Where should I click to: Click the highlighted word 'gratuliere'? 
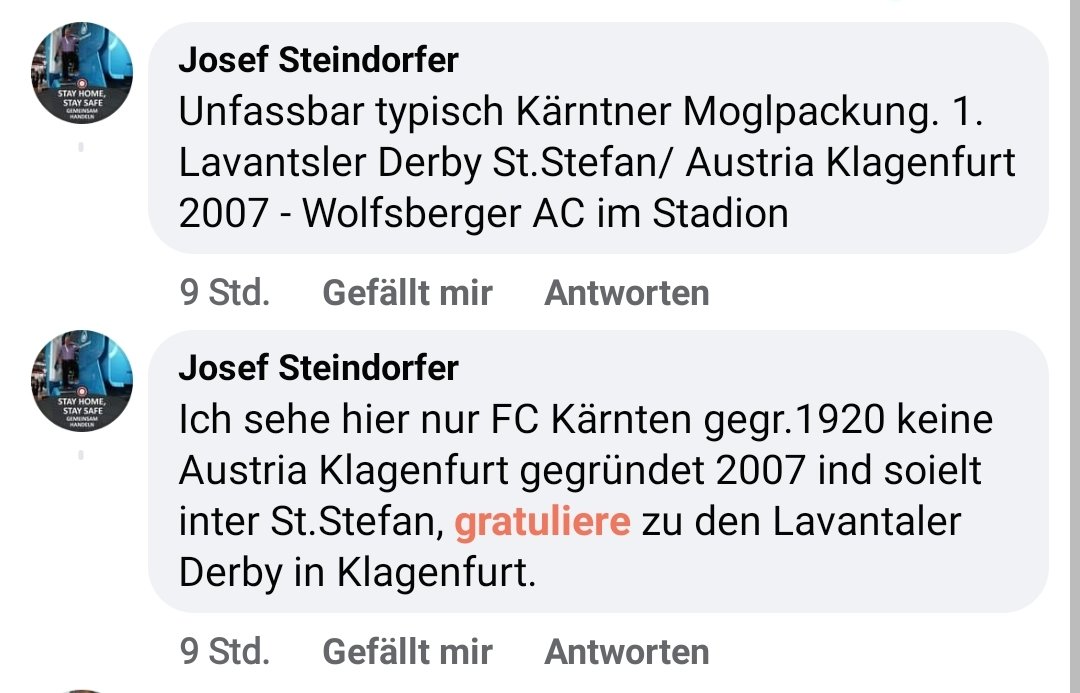542,522
